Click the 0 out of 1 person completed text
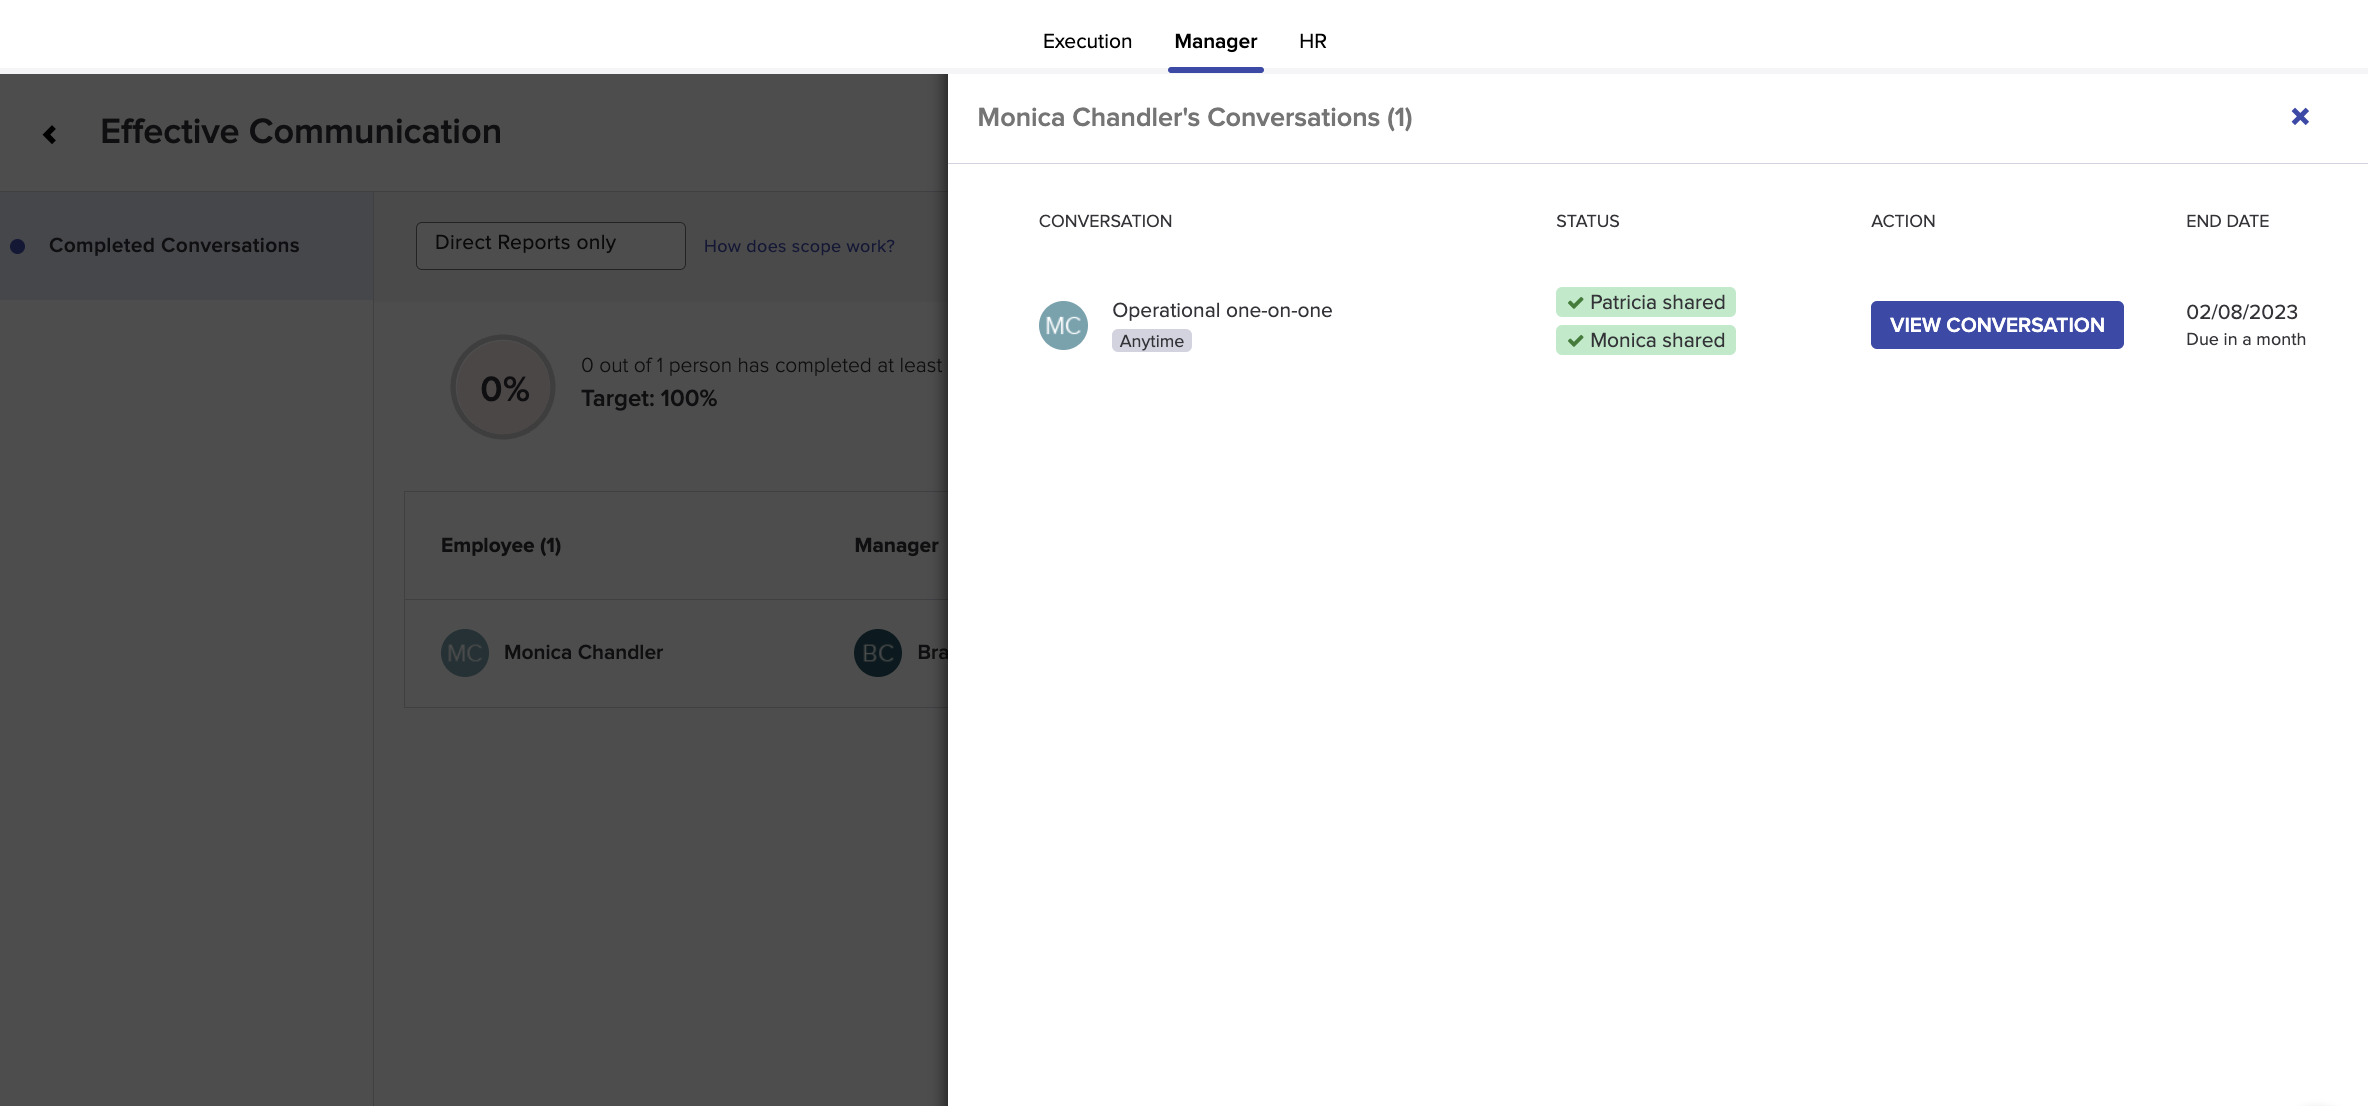 [x=762, y=365]
